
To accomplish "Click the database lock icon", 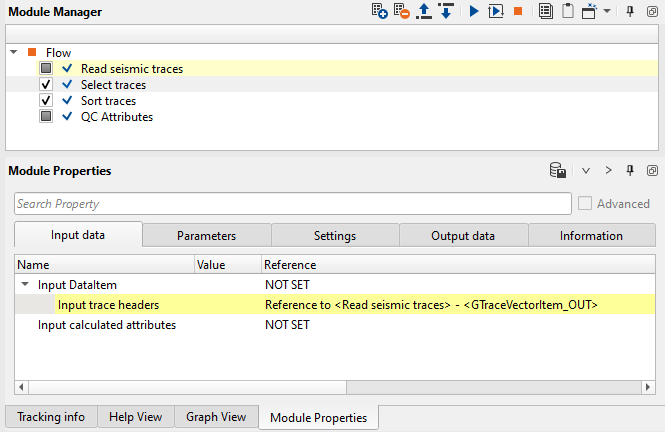I will click(558, 171).
